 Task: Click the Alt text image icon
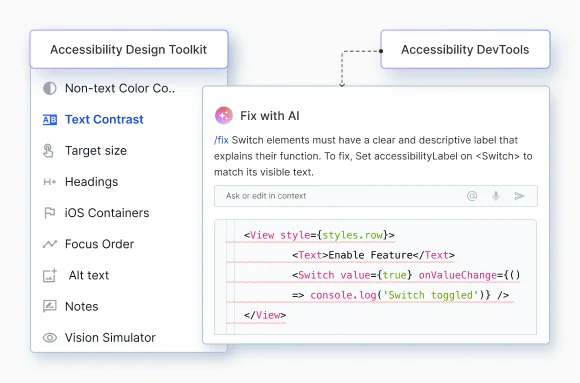pos(50,275)
